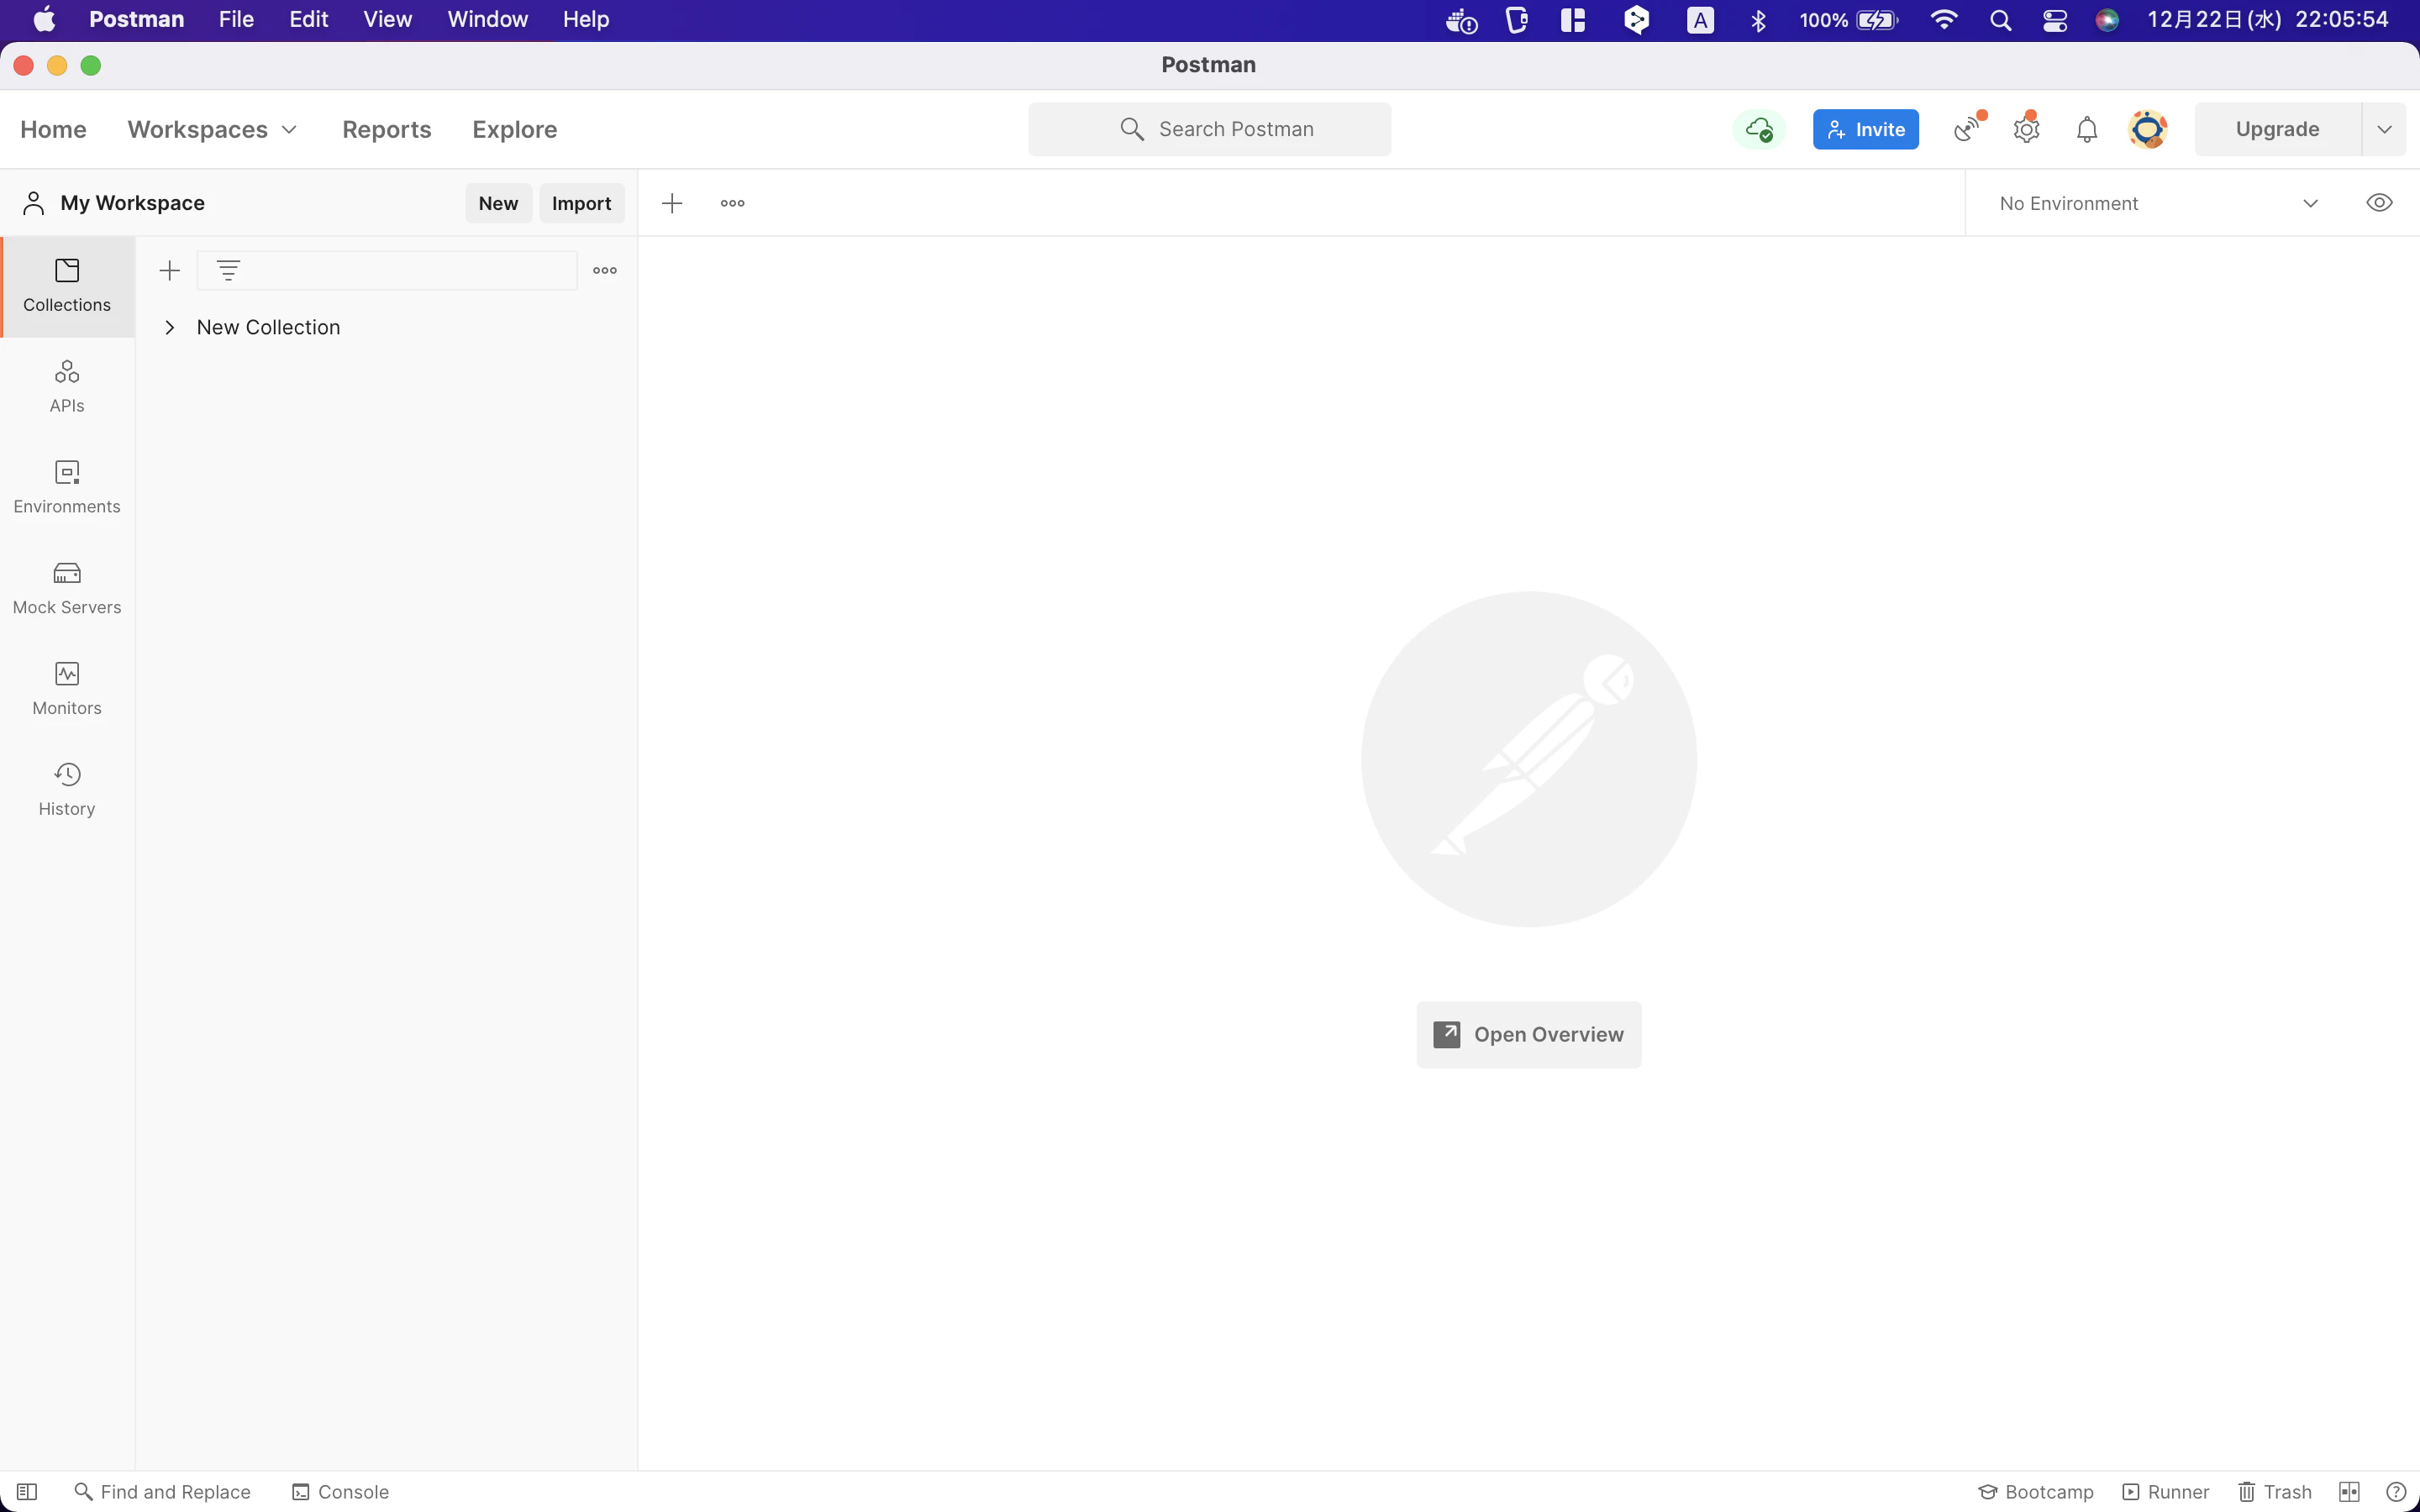Open collections options three-dot menu
The height and width of the screenshot is (1512, 2420).
(605, 270)
